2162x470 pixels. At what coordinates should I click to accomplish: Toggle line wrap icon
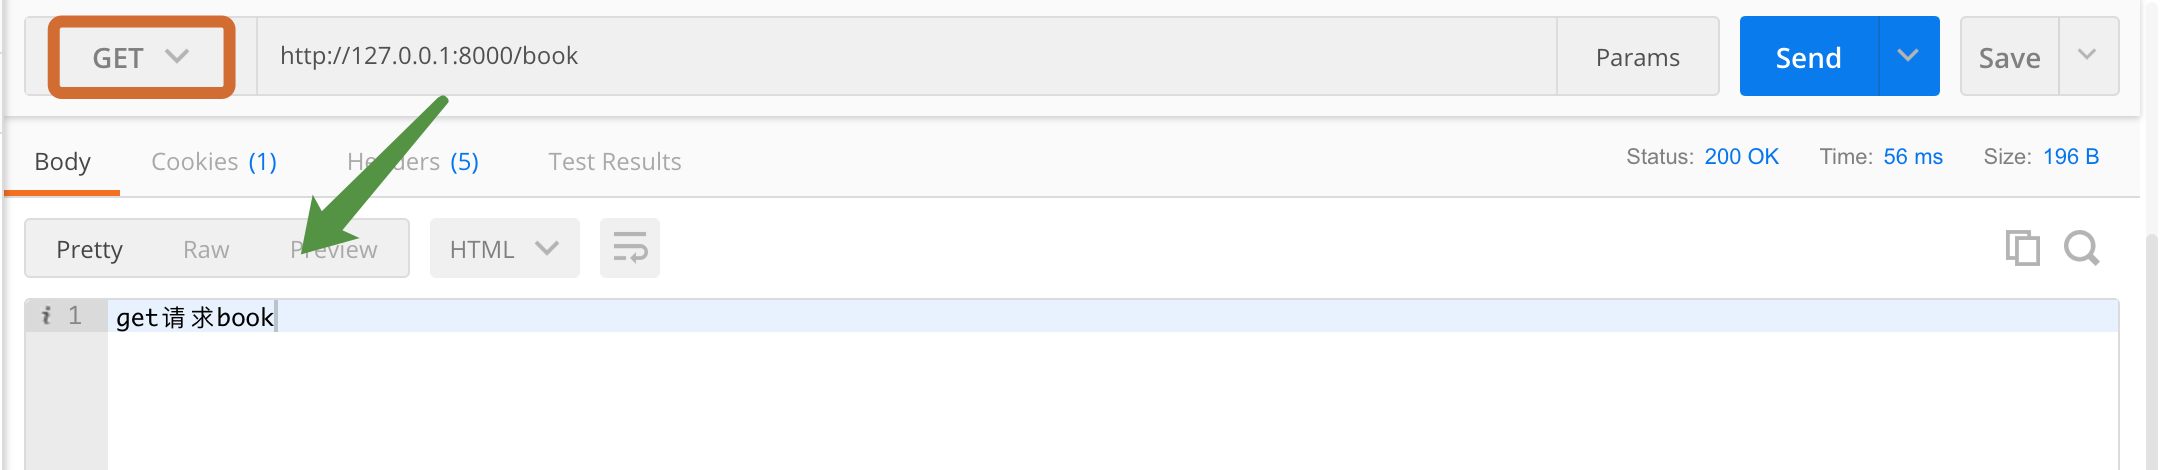tap(630, 248)
